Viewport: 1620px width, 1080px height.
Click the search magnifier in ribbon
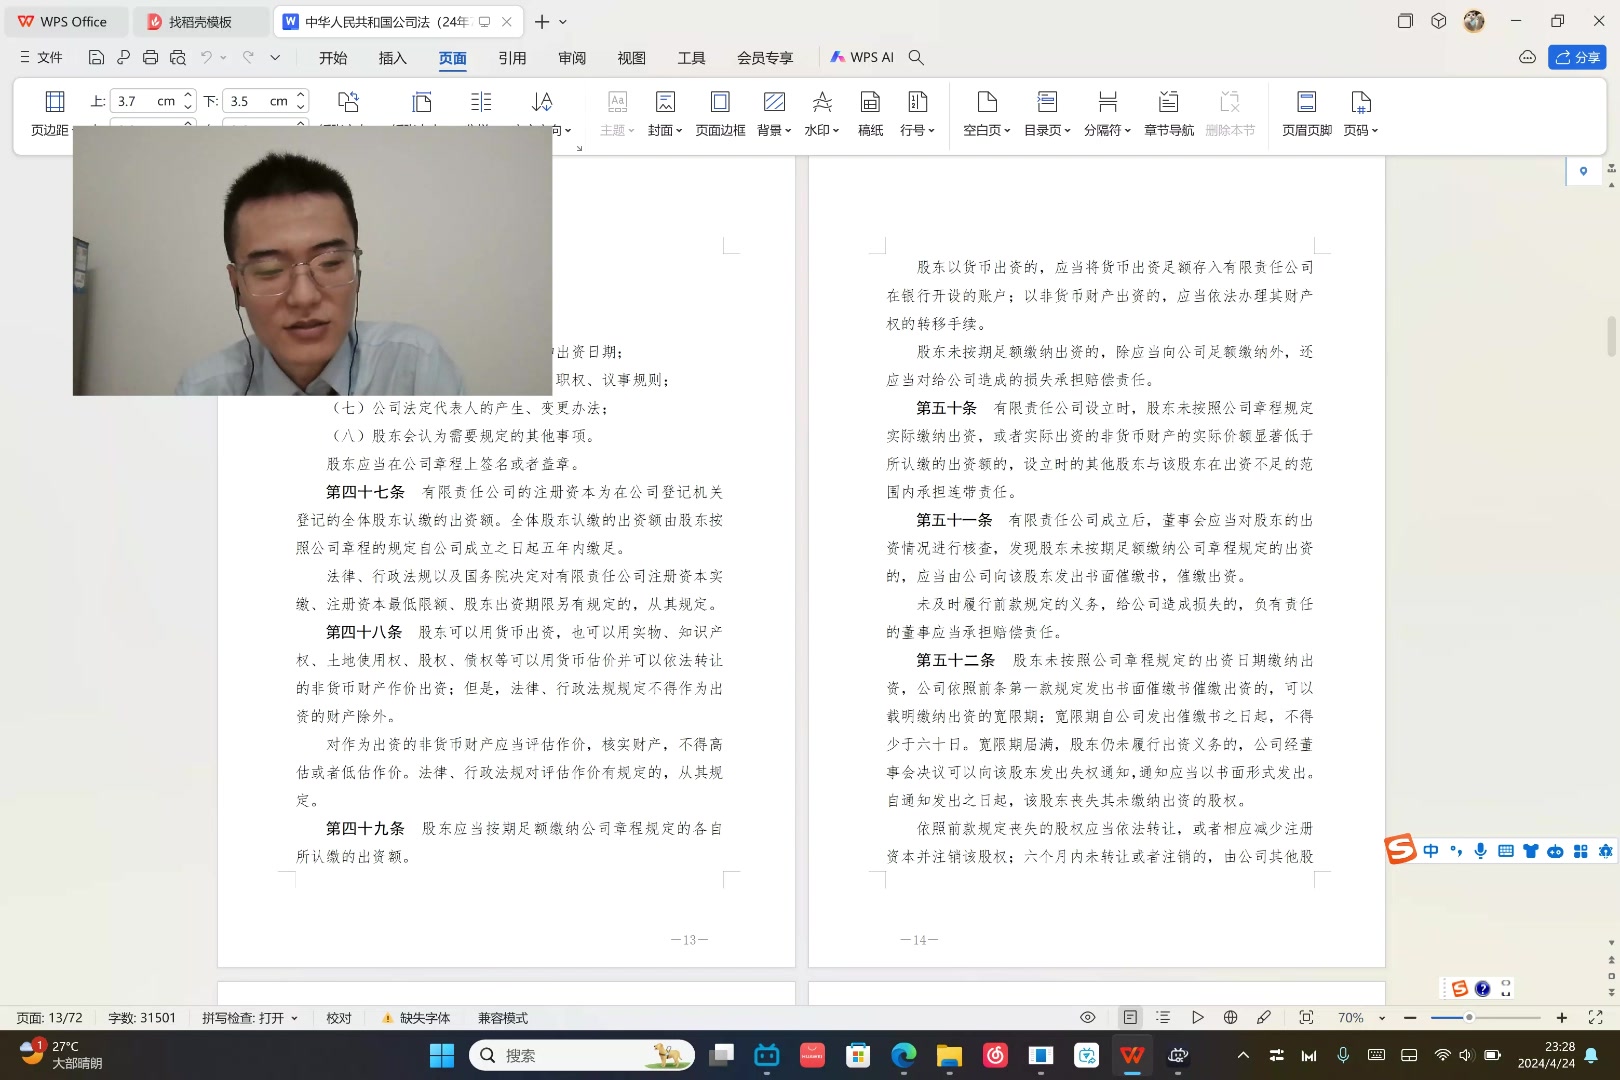pyautogui.click(x=916, y=57)
